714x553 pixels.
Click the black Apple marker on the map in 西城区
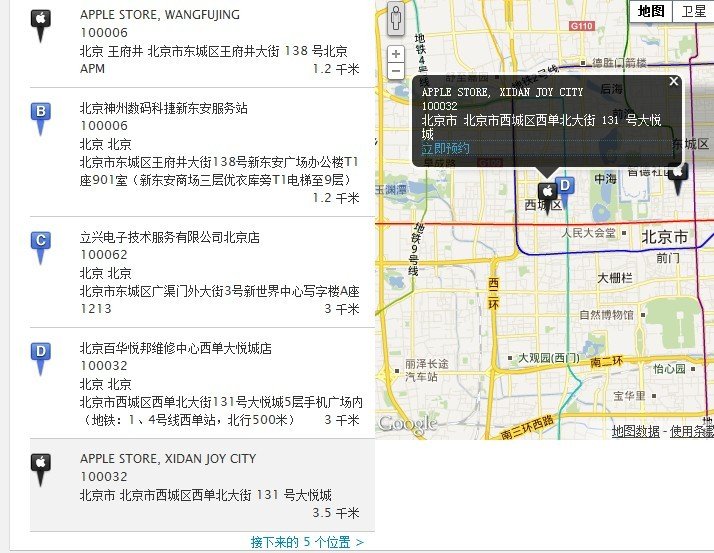(x=547, y=198)
